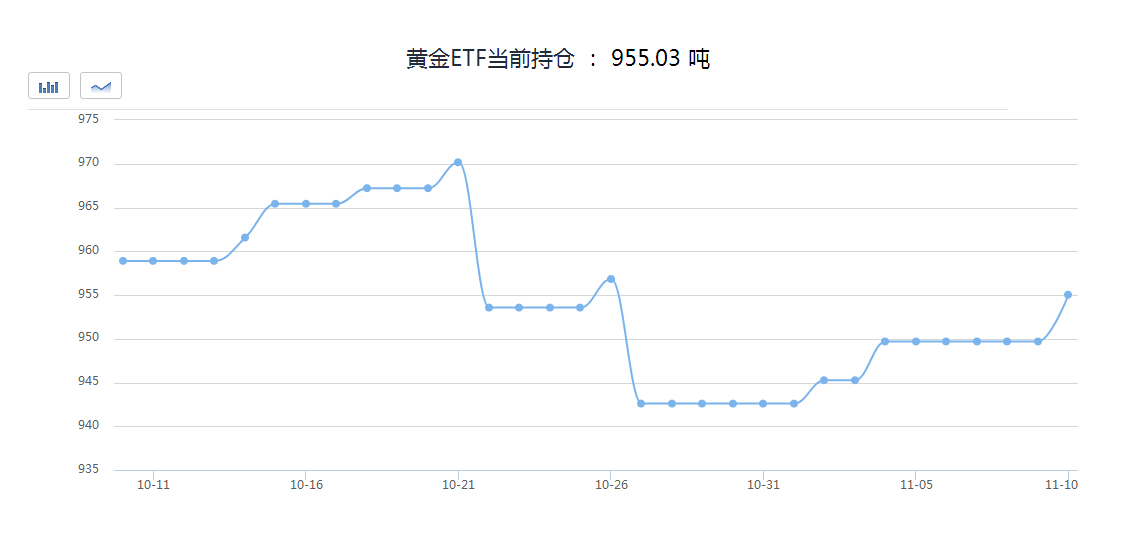Viewport: 1135px width, 536px height.
Task: Click the peak data point at 10-21
Action: [x=458, y=162]
